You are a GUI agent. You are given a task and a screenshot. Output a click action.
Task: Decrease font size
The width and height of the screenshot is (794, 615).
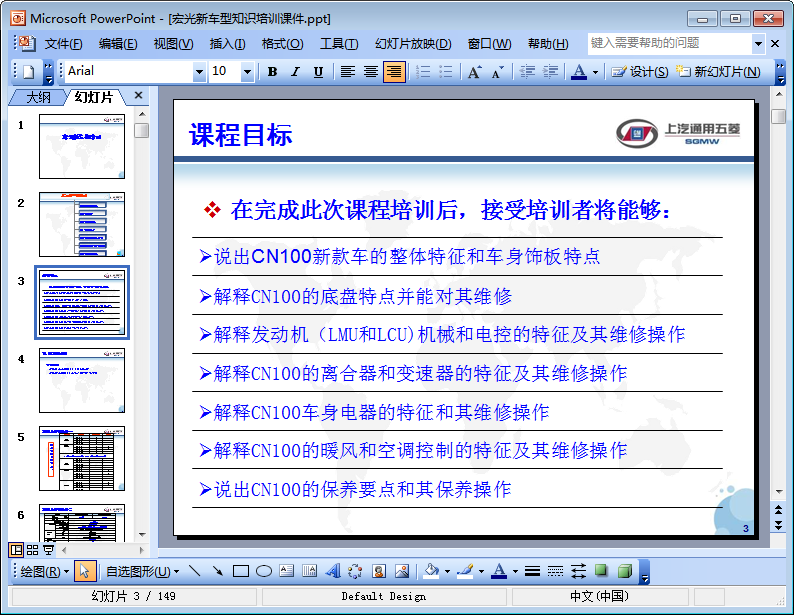pos(498,72)
